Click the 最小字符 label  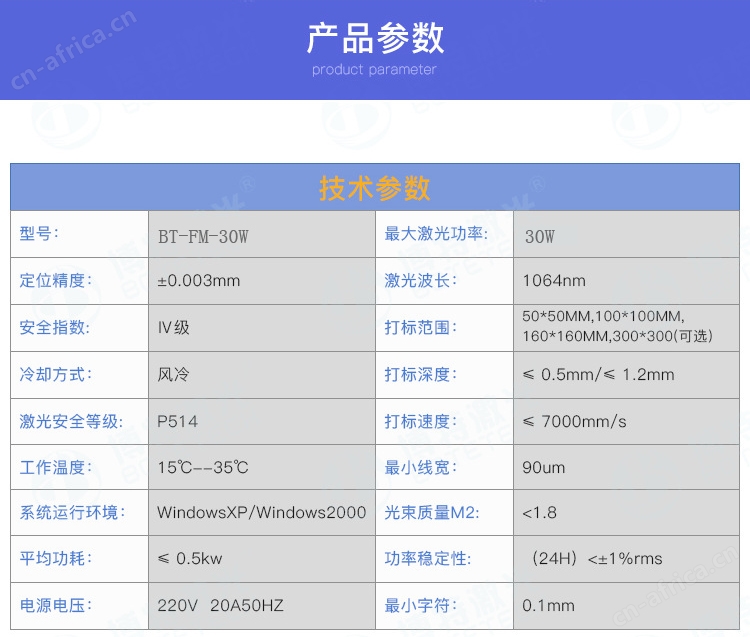(x=420, y=605)
